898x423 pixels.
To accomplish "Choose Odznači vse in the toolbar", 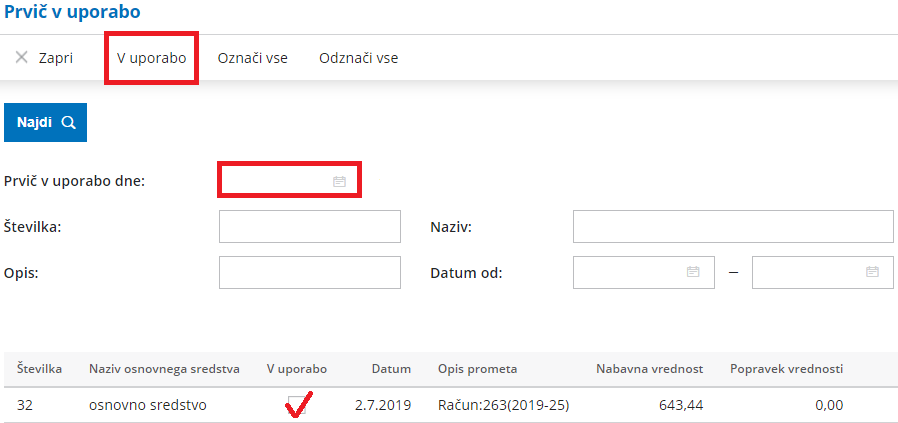I will [359, 58].
